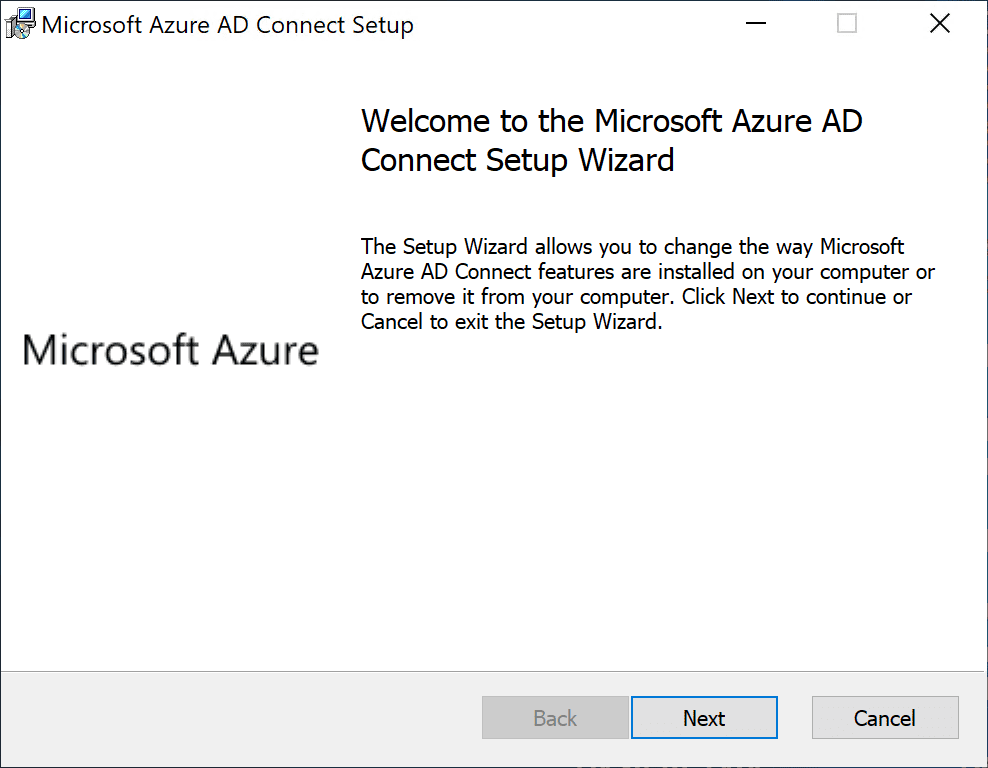Click the separator line above the footer buttons

click(494, 671)
